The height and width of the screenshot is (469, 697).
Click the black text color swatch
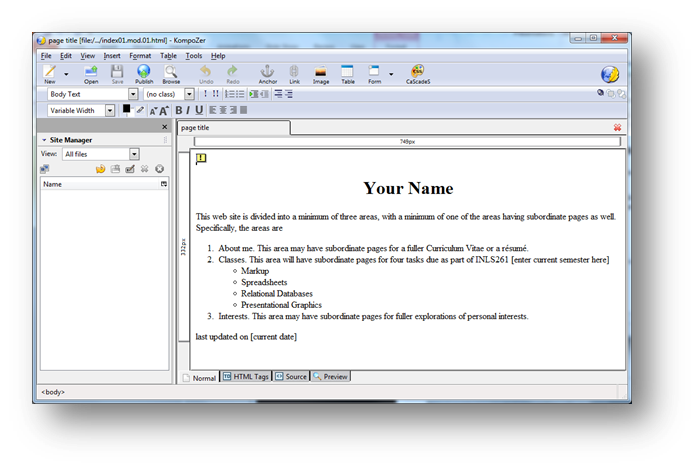127,109
